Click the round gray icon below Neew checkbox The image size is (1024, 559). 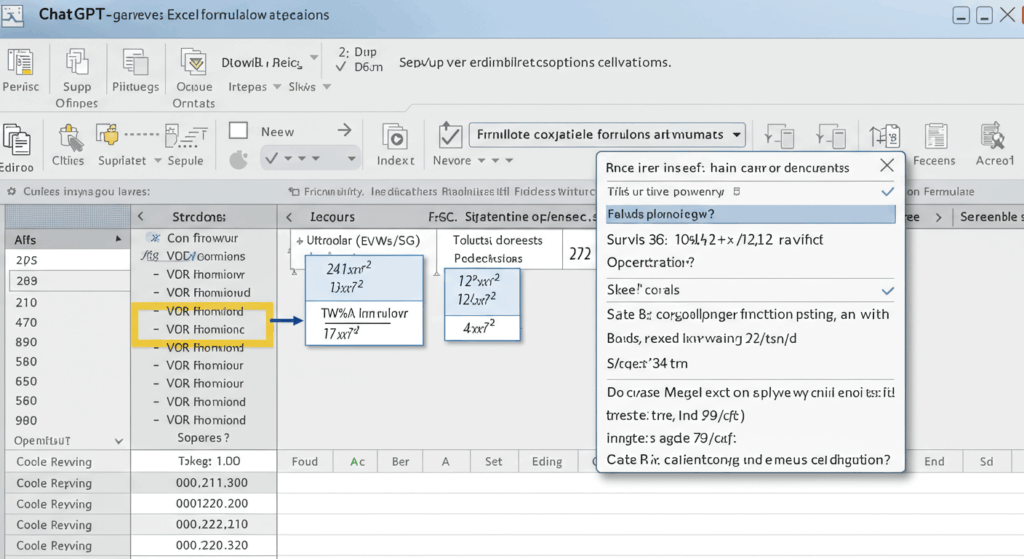point(239,159)
